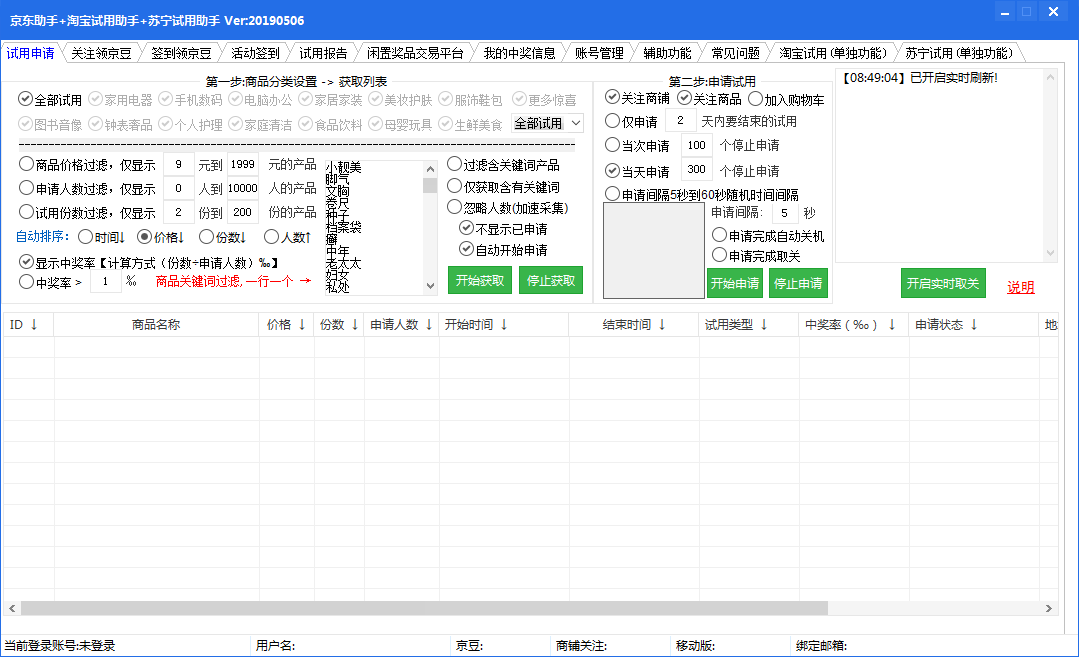Click the minimum price field showing 9
The height and width of the screenshot is (657, 1079).
179,164
